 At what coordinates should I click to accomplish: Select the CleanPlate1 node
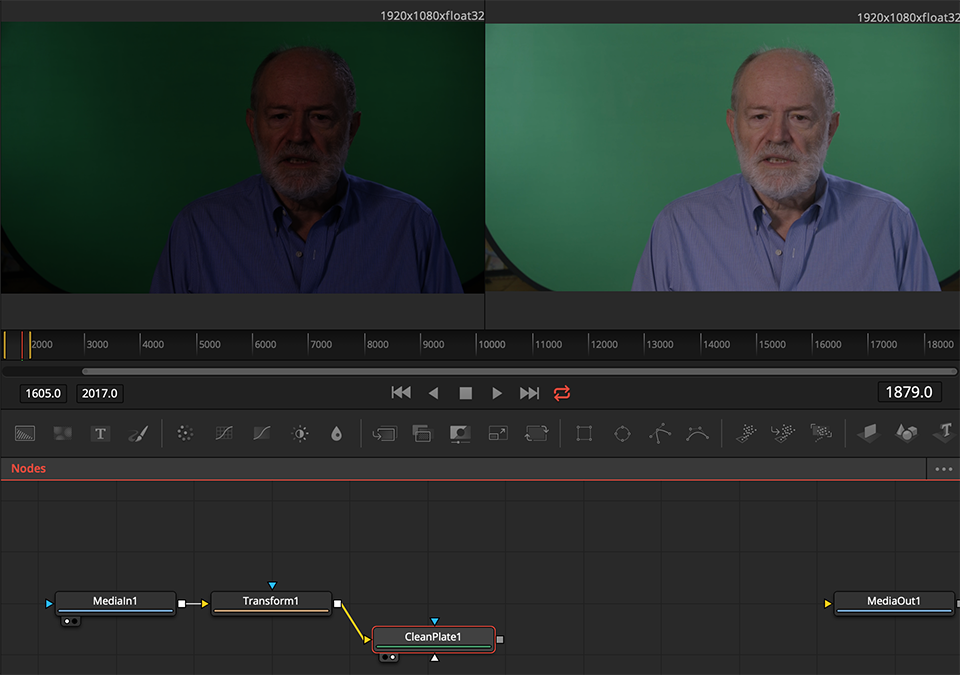433,639
